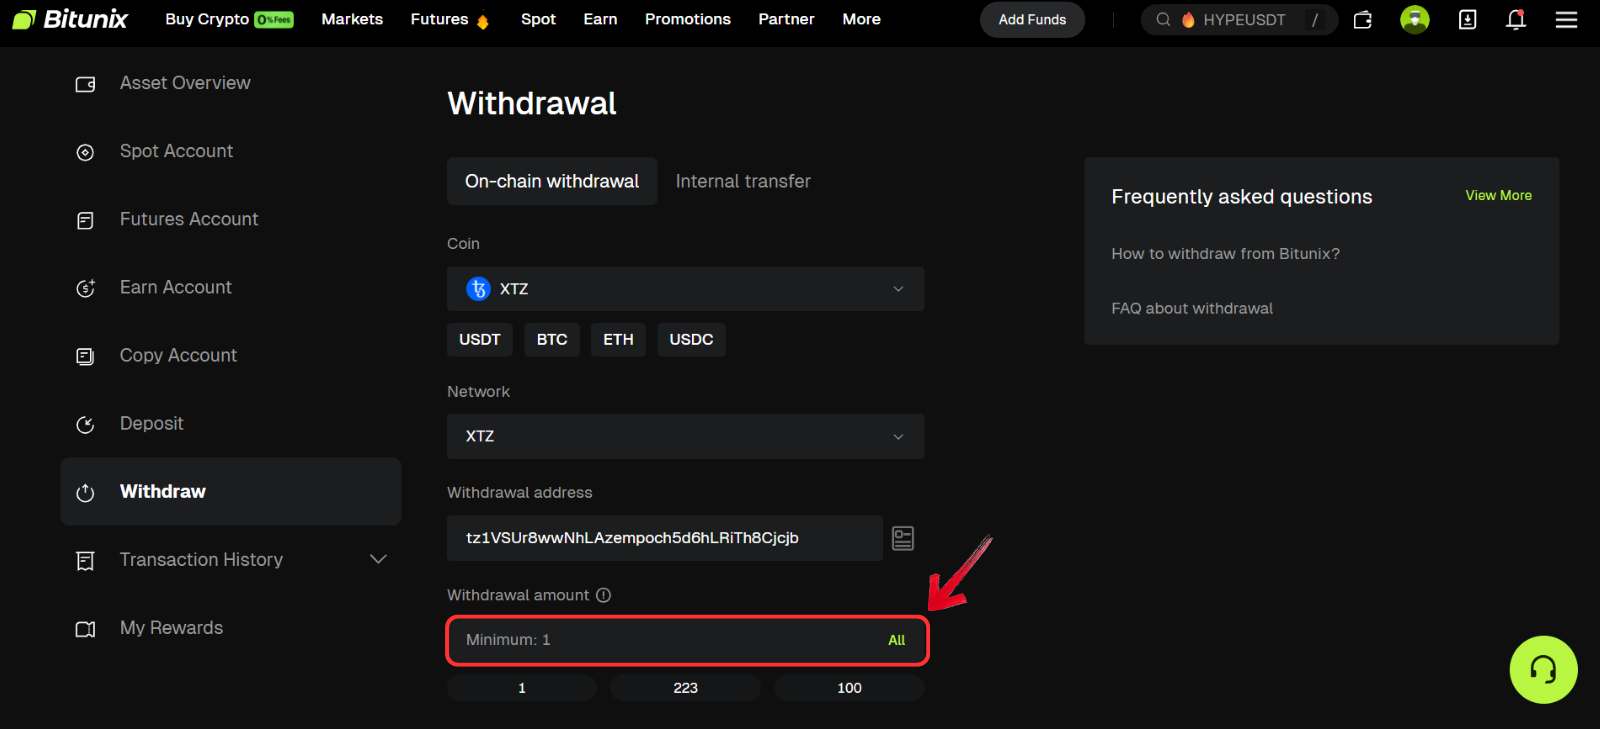Click the Spot Account sidebar icon
This screenshot has width=1600, height=729.
pyautogui.click(x=86, y=152)
